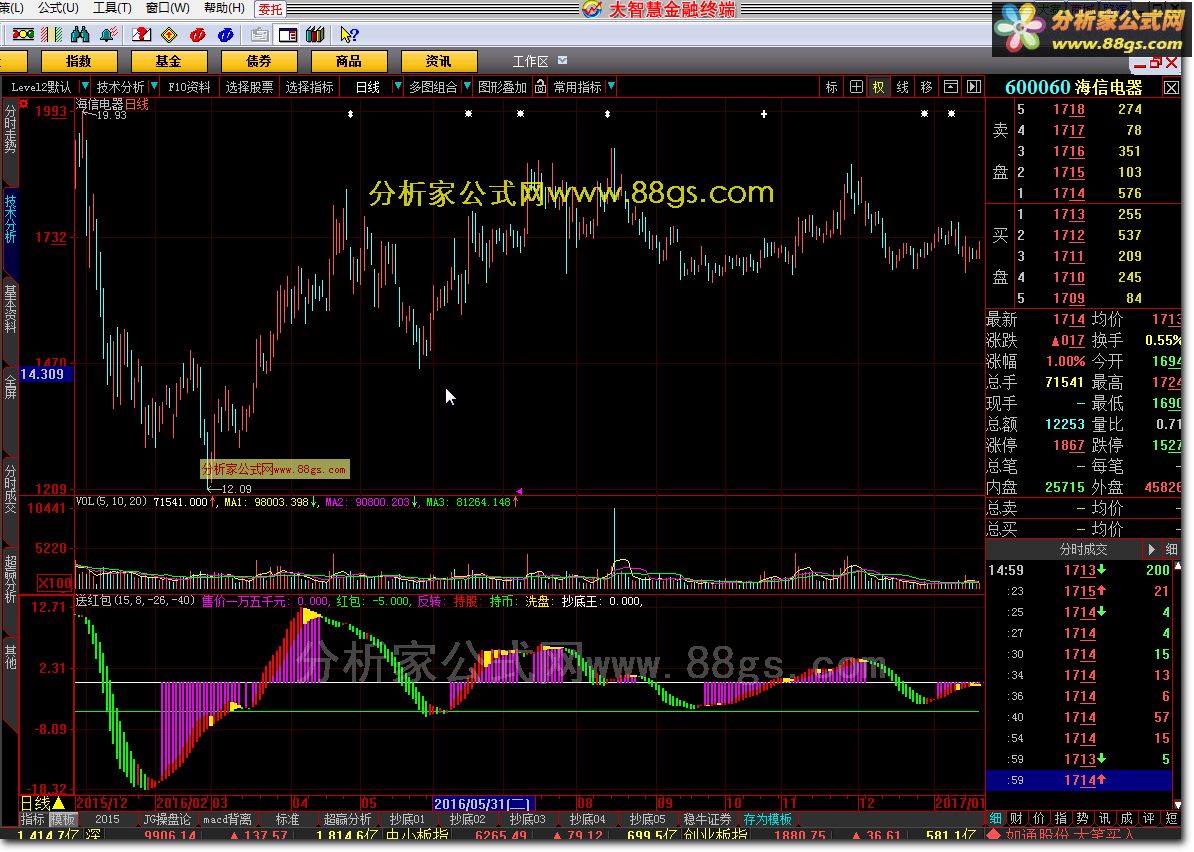Toggle the panel layout window icon
1194x852 pixels.
click(x=288, y=34)
